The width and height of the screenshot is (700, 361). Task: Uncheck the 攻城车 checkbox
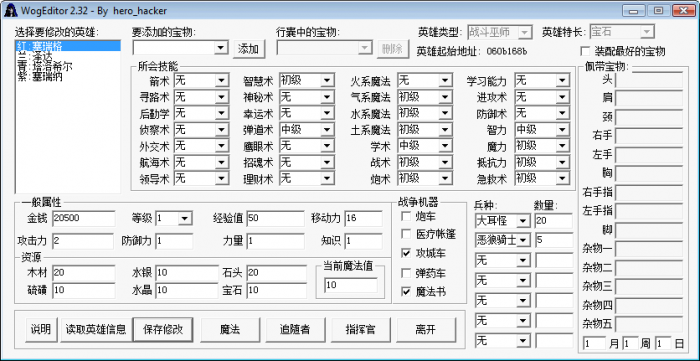pos(406,253)
